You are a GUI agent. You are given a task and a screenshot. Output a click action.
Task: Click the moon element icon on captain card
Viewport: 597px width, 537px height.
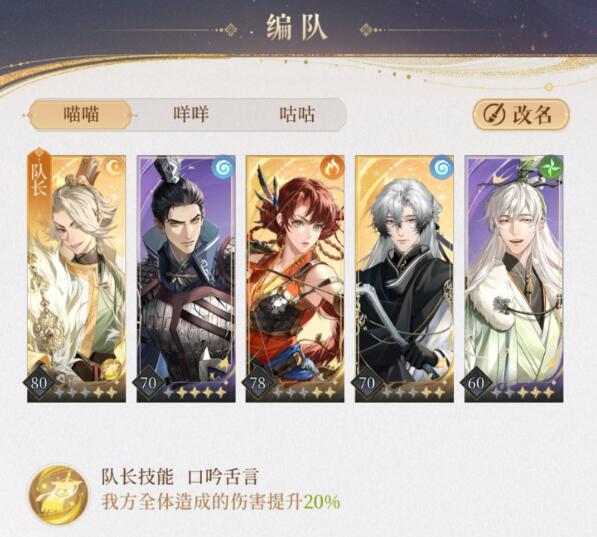click(x=113, y=168)
